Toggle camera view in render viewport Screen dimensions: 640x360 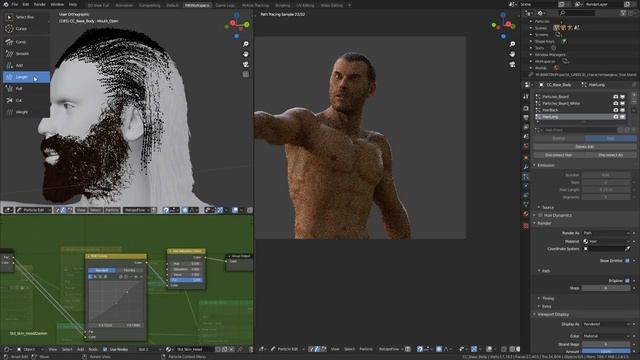coord(512,64)
